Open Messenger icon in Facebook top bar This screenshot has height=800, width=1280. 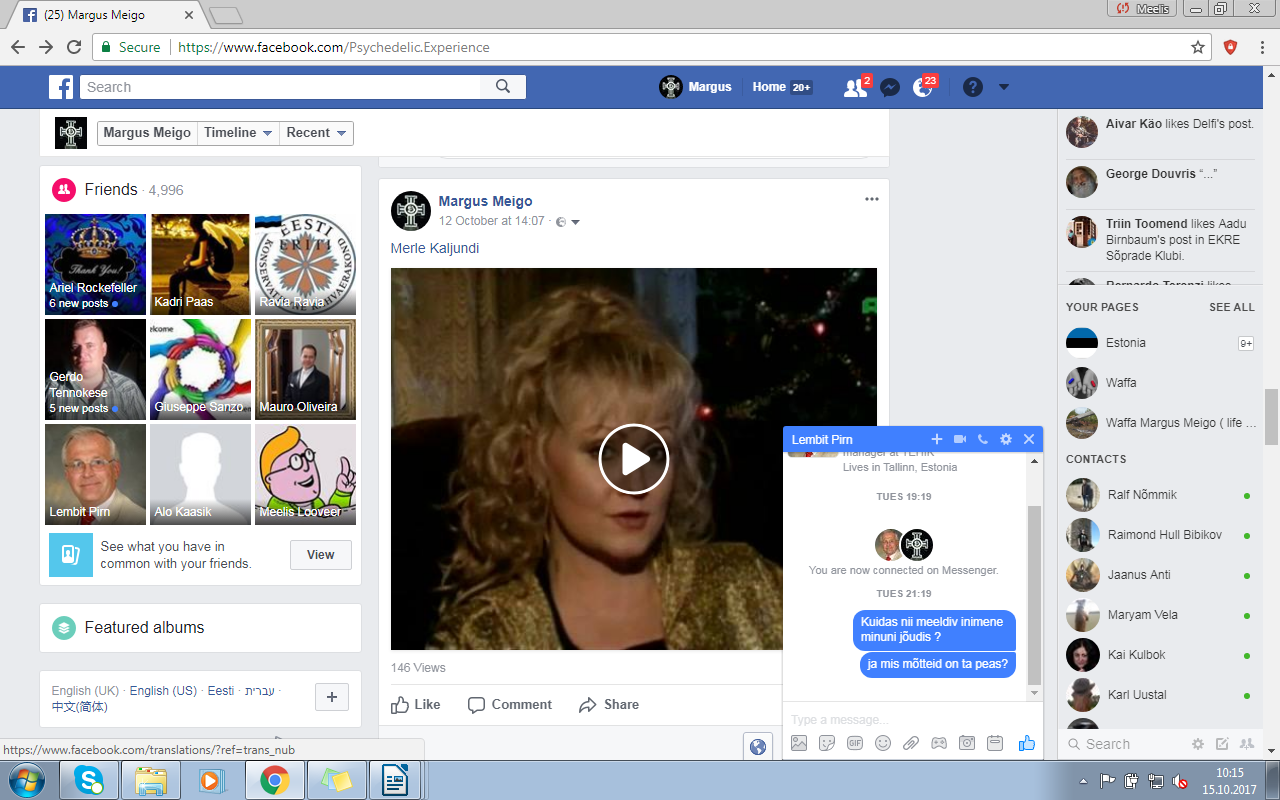[889, 87]
